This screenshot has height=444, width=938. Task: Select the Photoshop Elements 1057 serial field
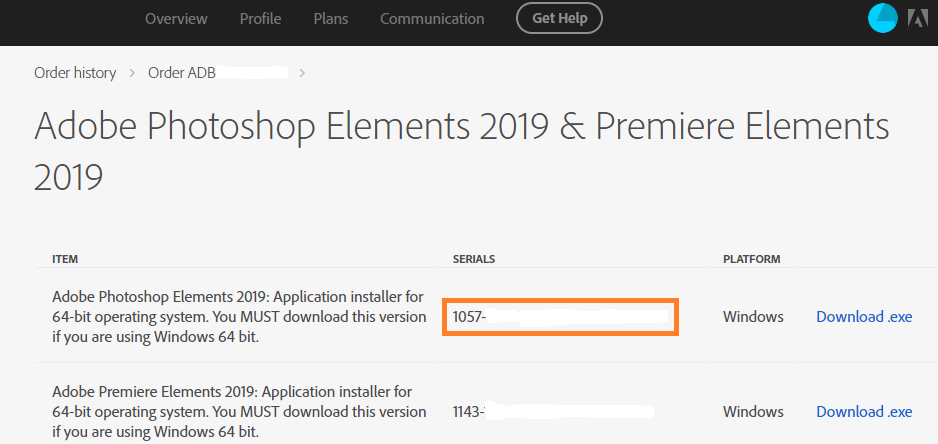[560, 317]
